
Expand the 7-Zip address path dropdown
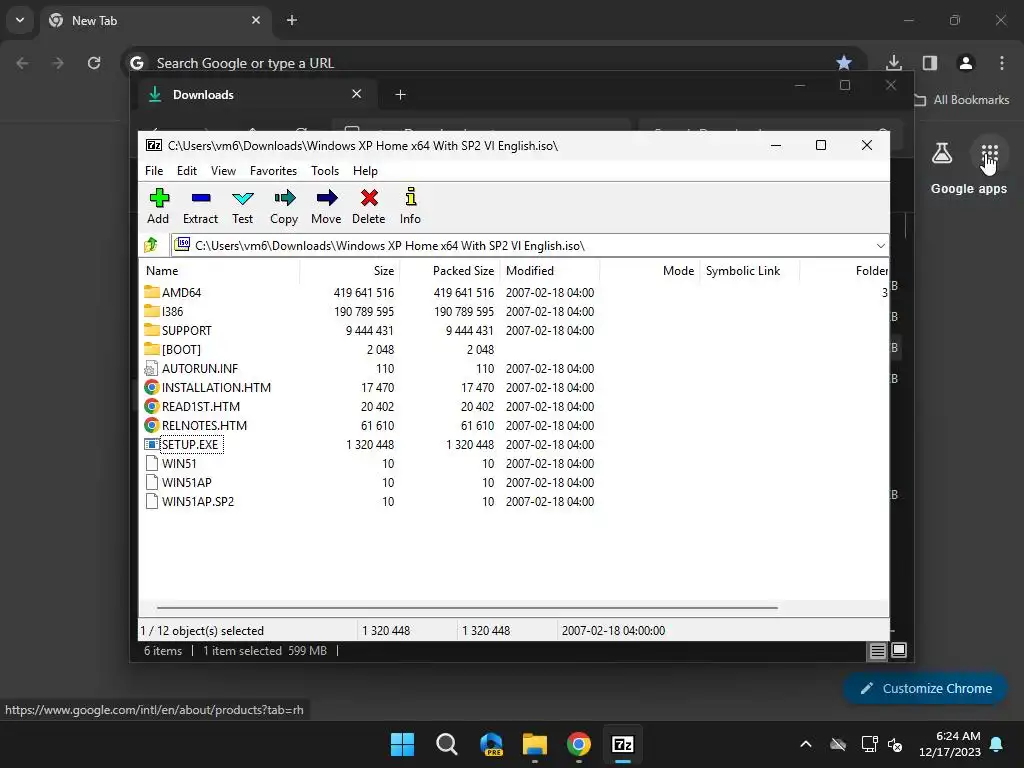[880, 246]
